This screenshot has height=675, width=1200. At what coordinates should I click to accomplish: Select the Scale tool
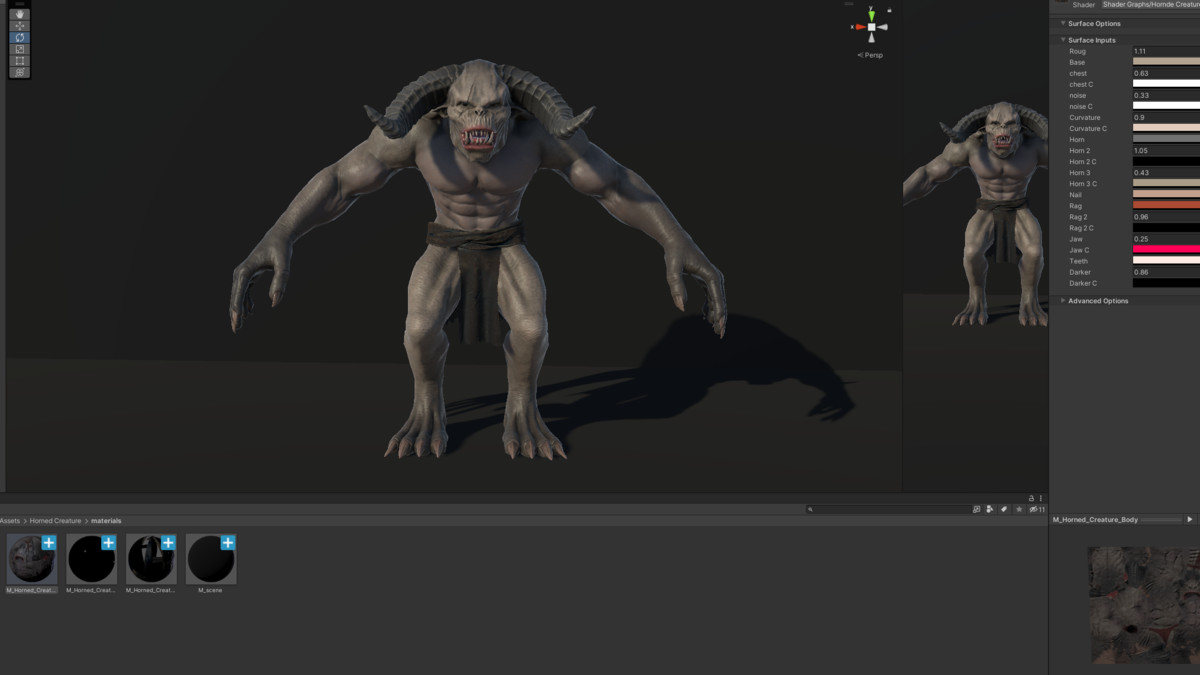[x=20, y=49]
